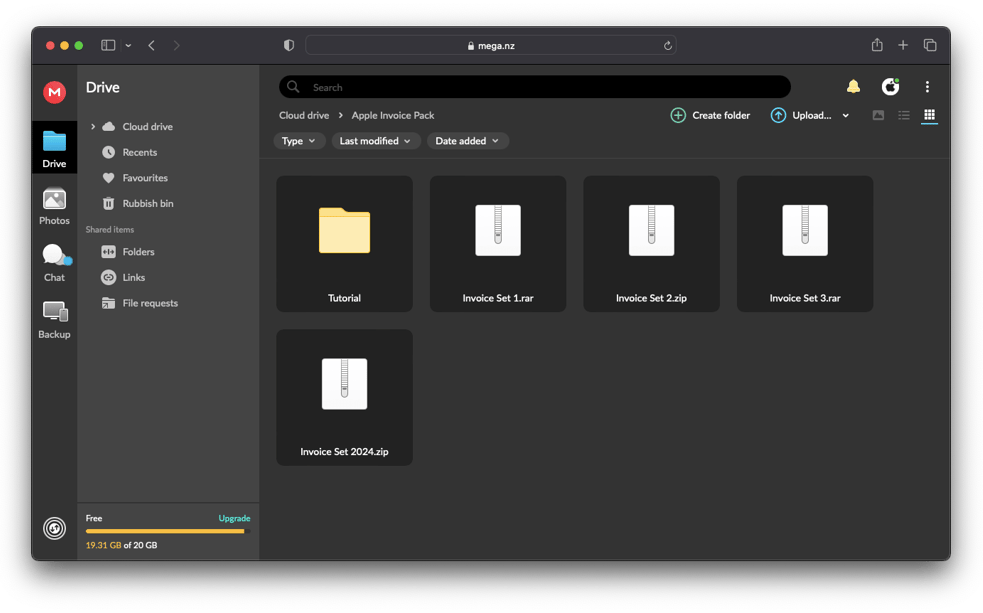Click the Create folder button
The height and width of the screenshot is (613, 983).
point(711,115)
